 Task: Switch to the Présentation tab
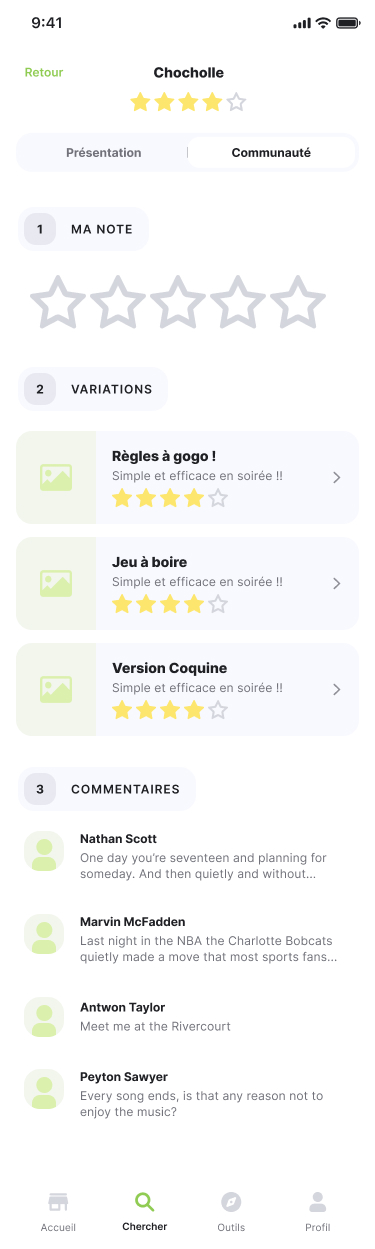coord(103,153)
